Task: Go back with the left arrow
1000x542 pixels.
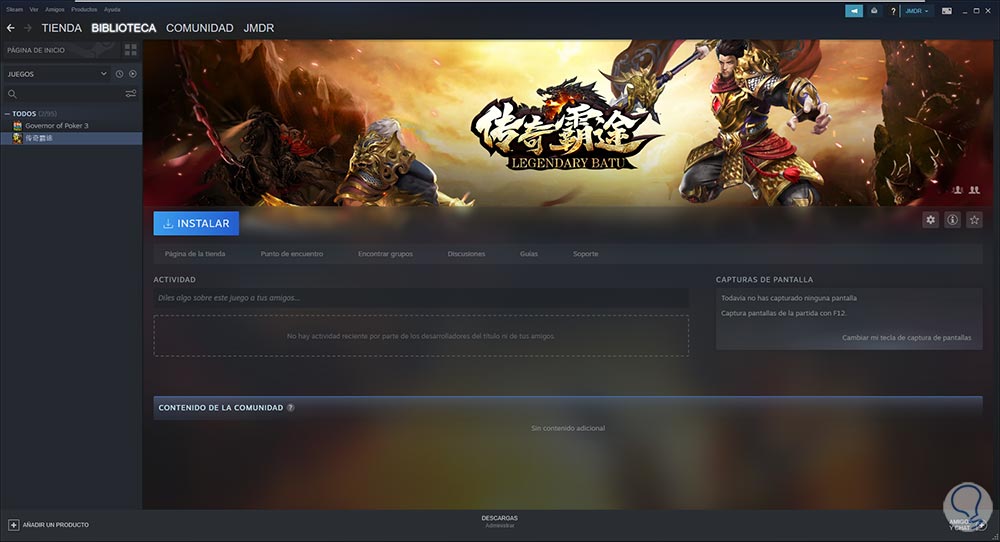Action: pyautogui.click(x=10, y=28)
